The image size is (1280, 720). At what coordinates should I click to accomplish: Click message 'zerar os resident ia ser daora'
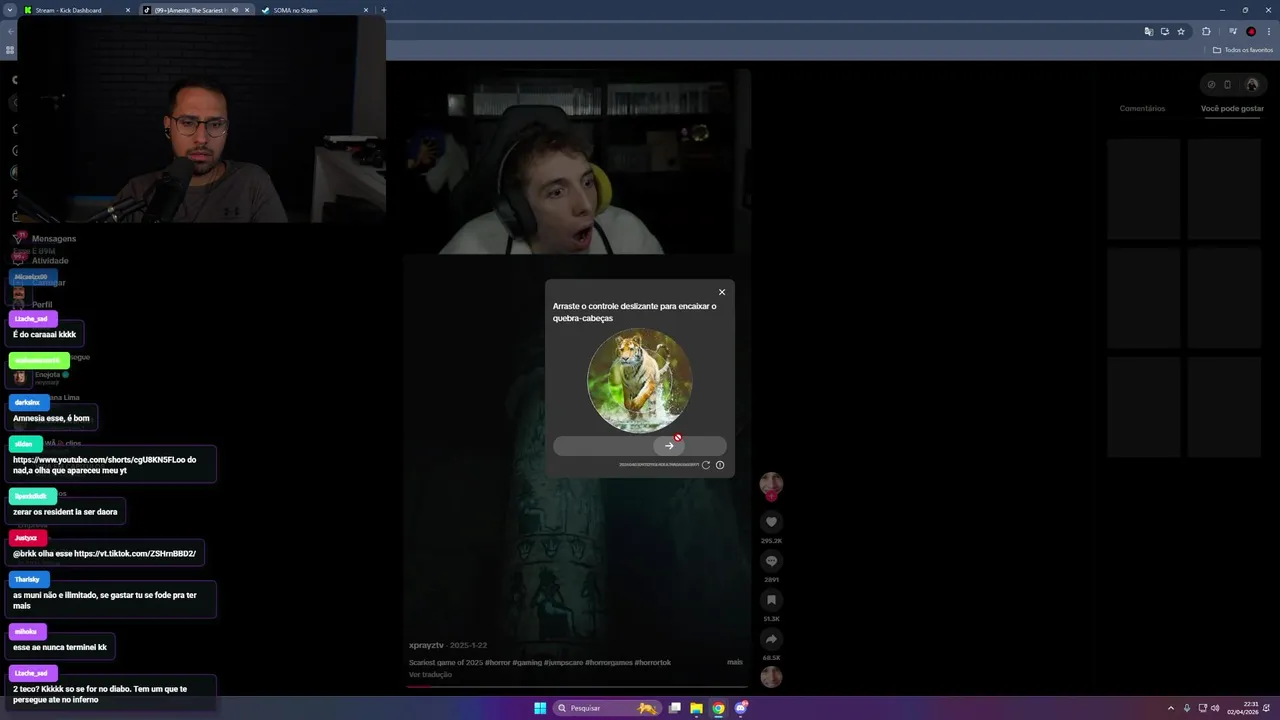65,512
